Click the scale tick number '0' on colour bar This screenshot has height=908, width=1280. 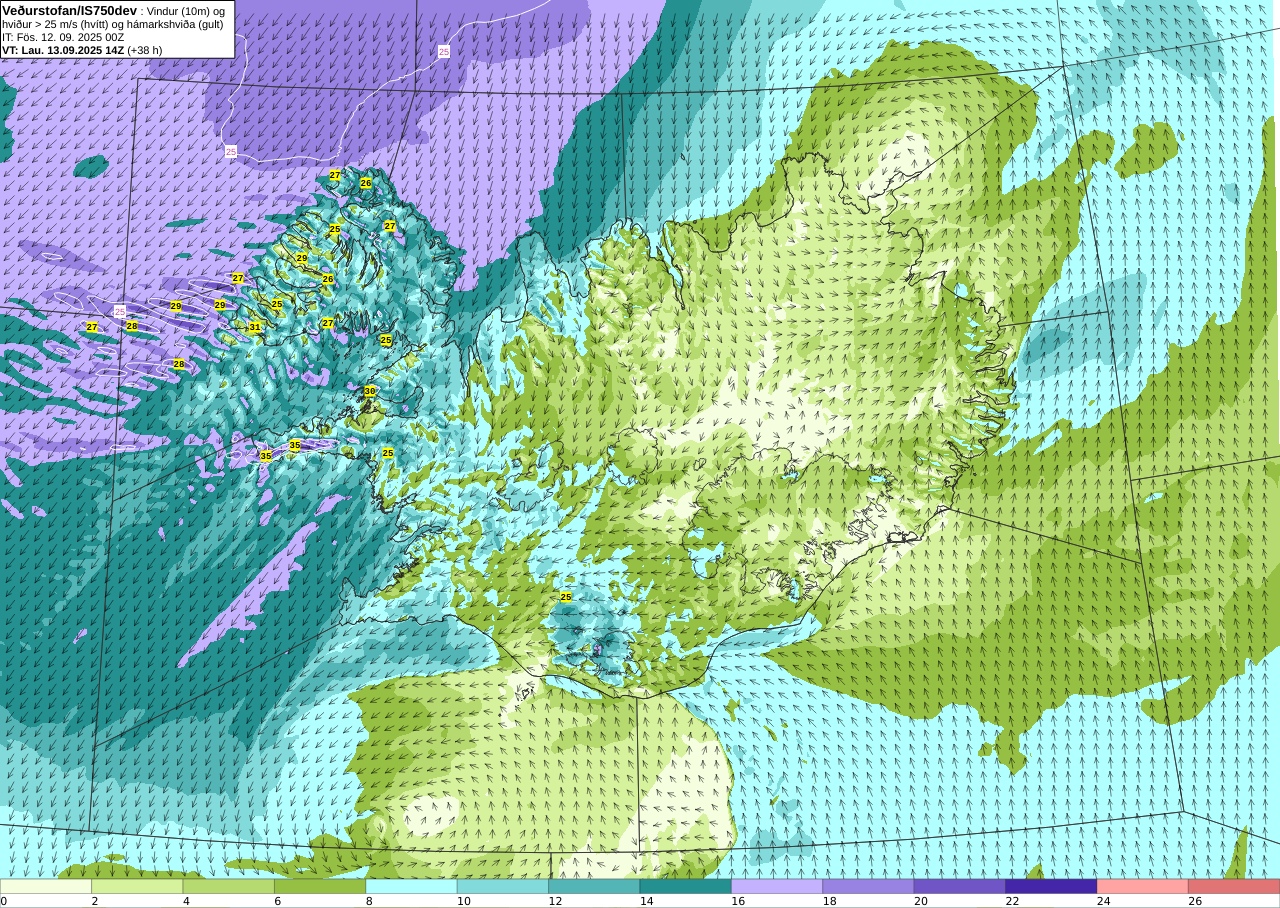tap(4, 901)
